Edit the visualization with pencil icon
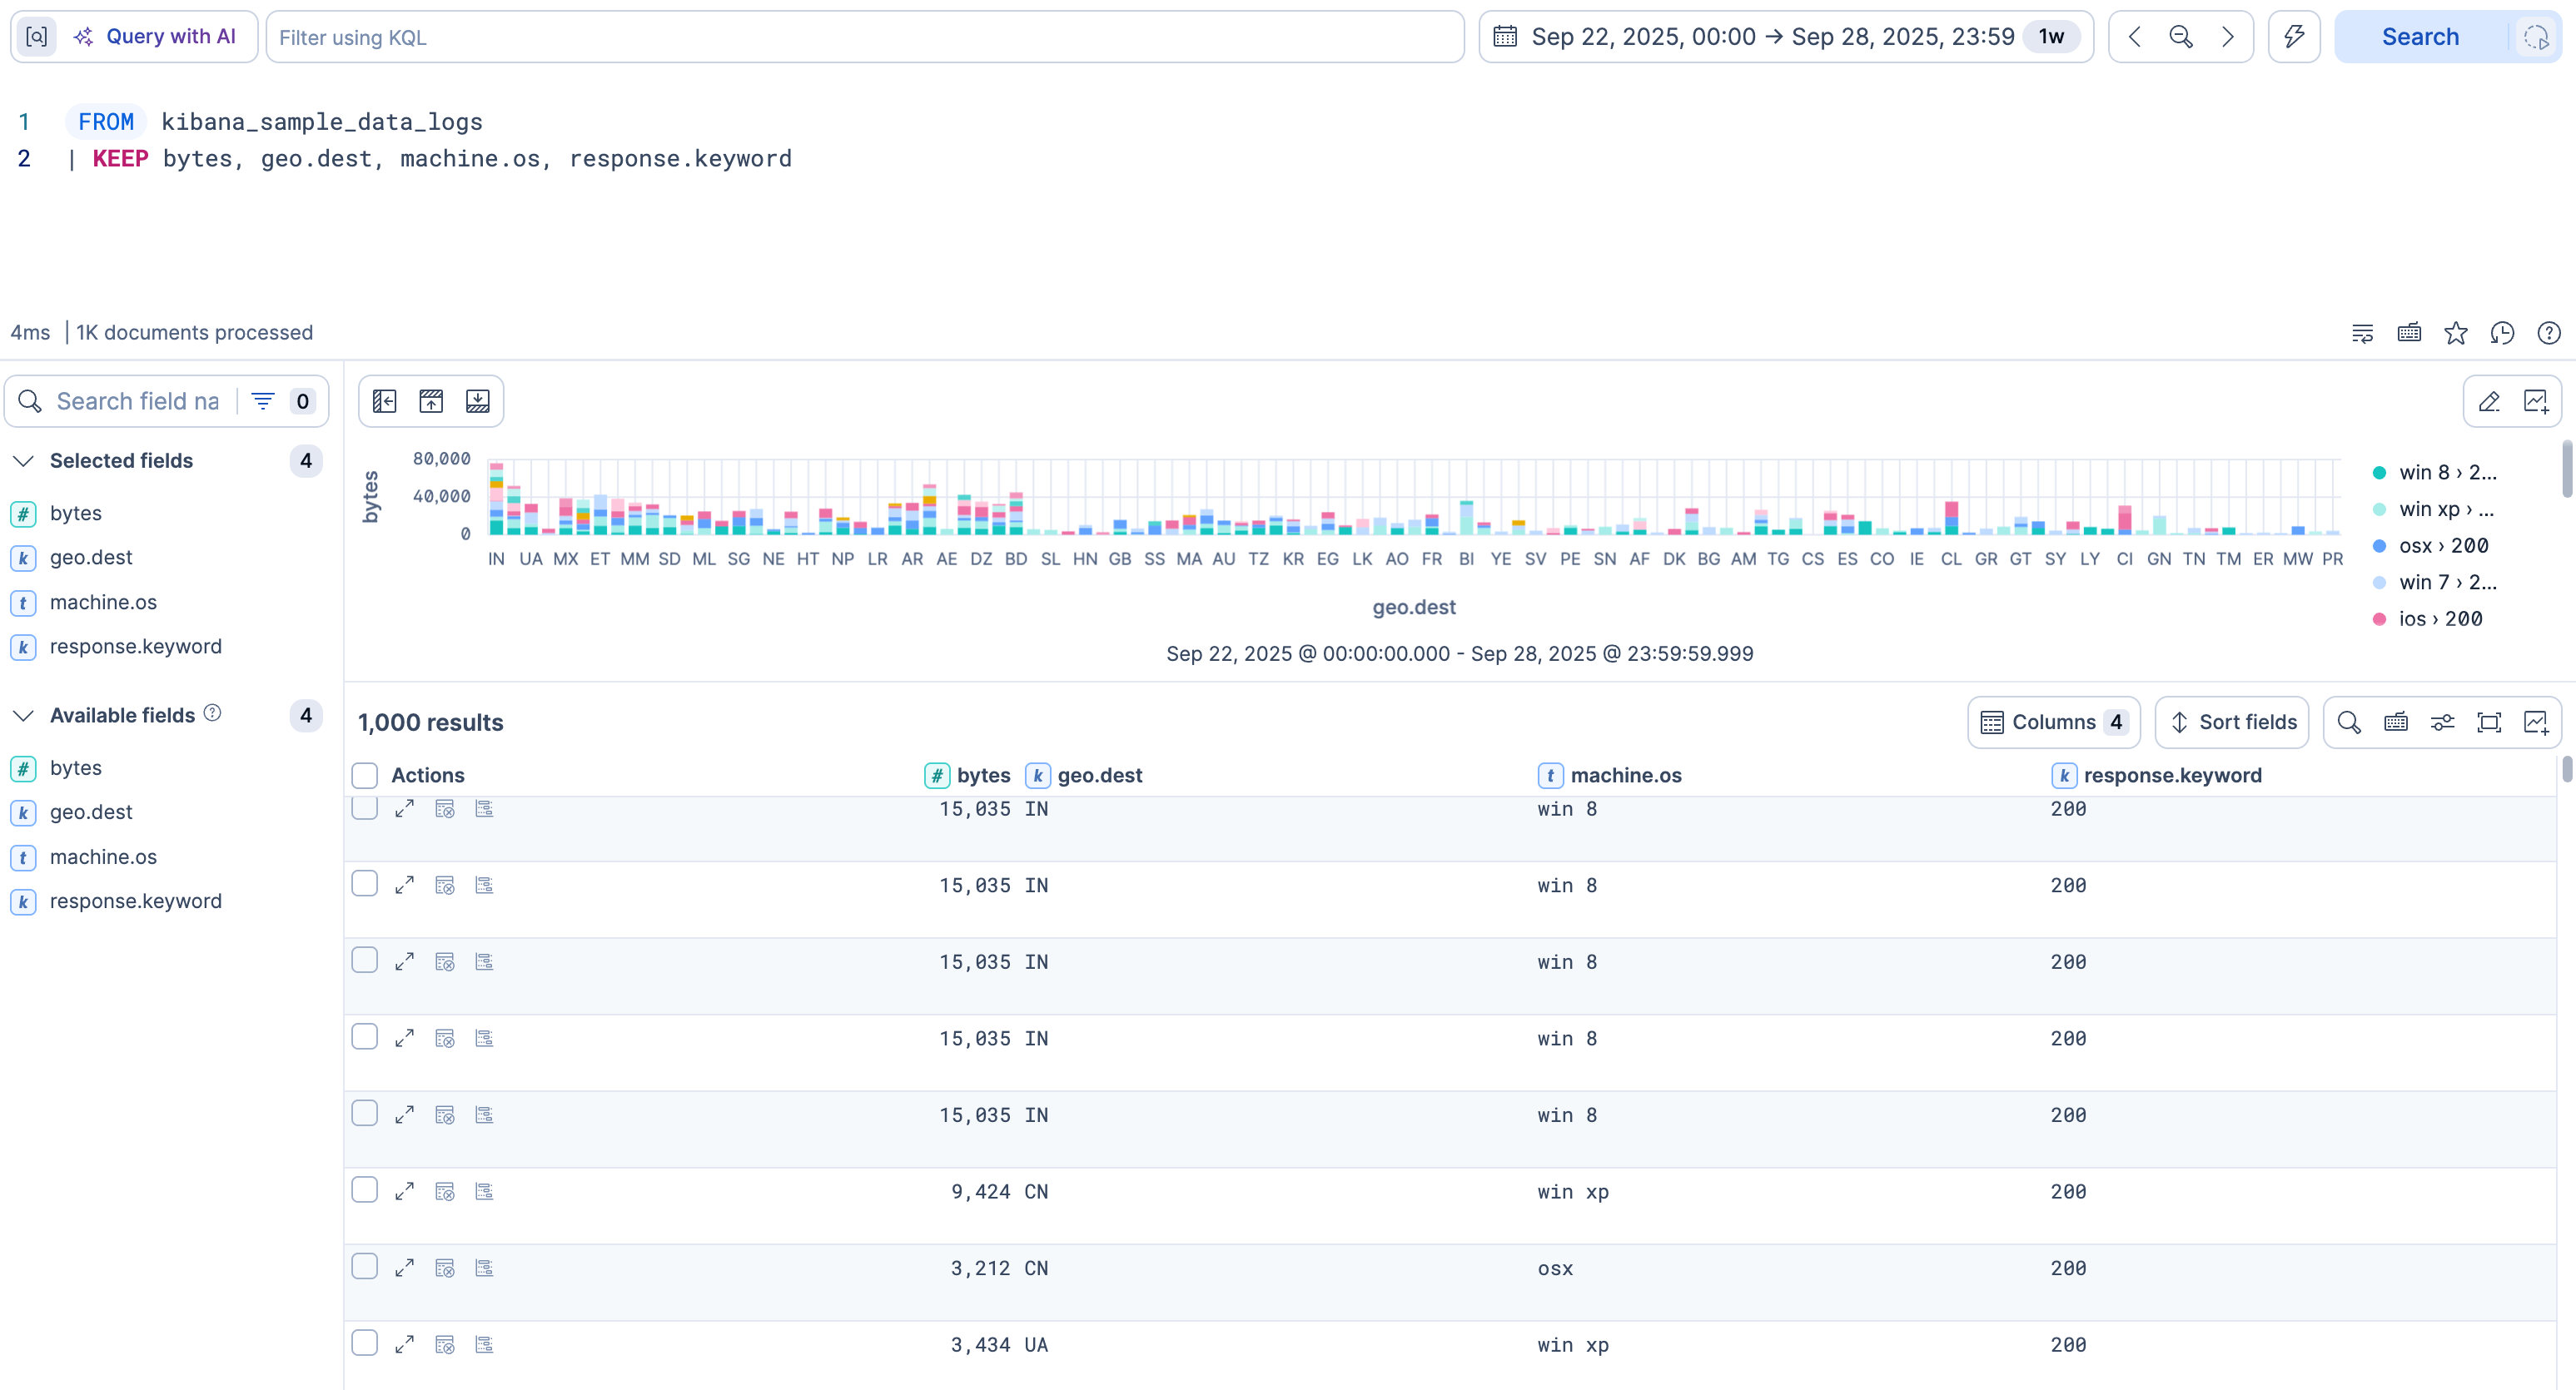 (x=2489, y=401)
